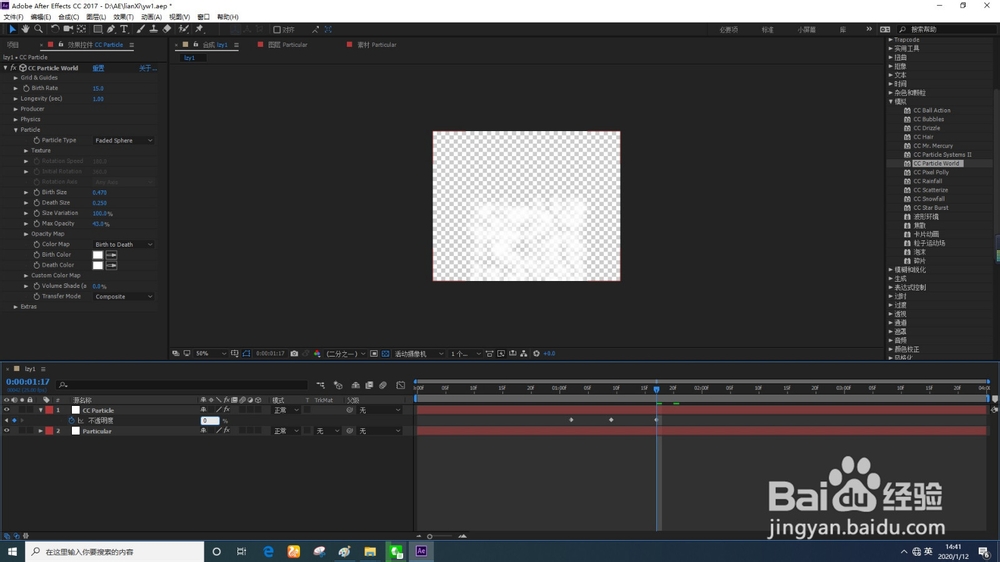Select the Roto Brush tool
This screenshot has width=1000, height=562.
(x=184, y=29)
